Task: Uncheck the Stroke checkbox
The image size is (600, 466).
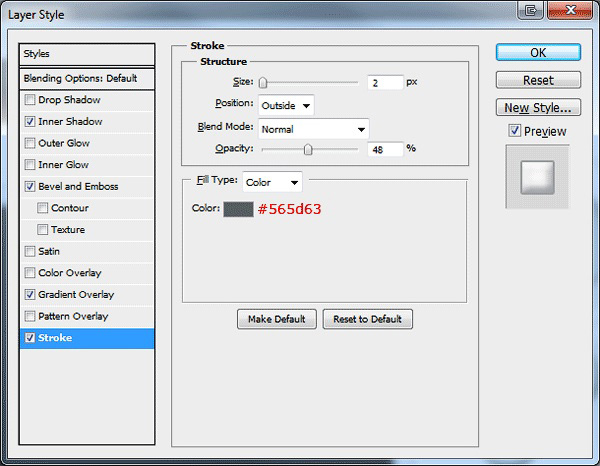Action: pos(30,338)
